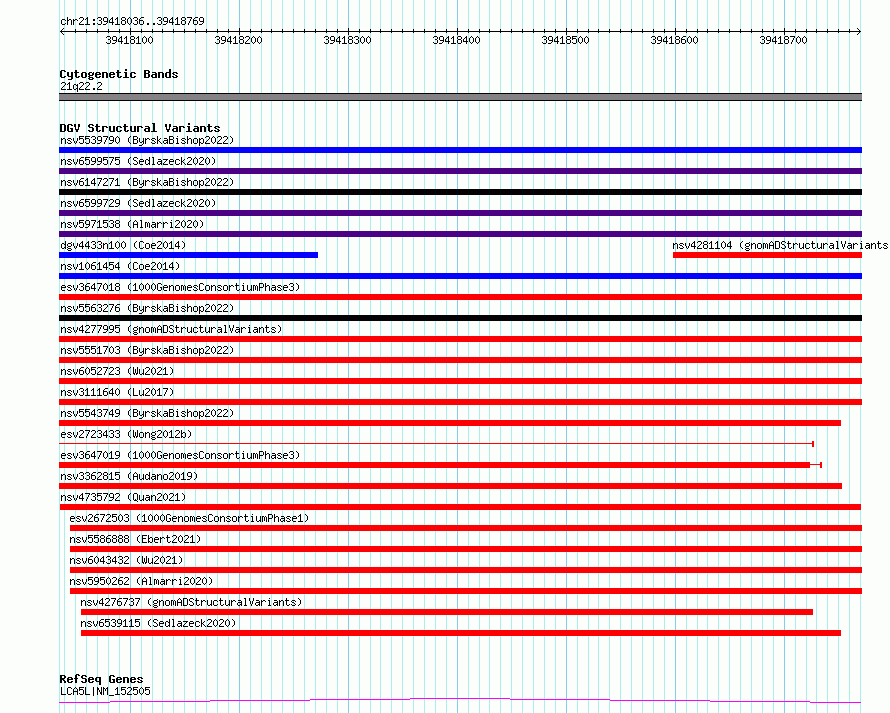
Task: Open esv2672503 (1000GenomesConsortiumPhase1) label
Action: pos(189,518)
